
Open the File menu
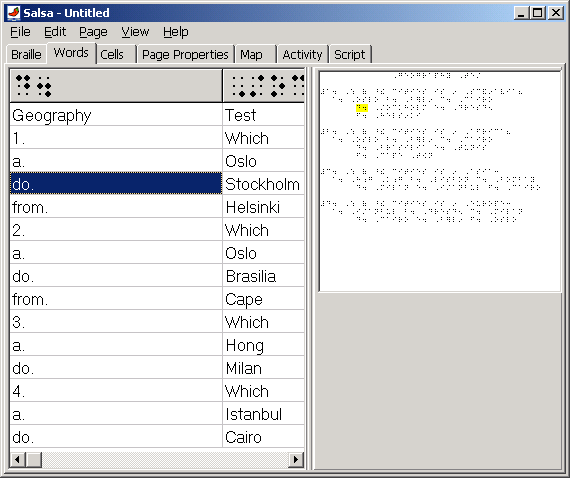coord(20,32)
